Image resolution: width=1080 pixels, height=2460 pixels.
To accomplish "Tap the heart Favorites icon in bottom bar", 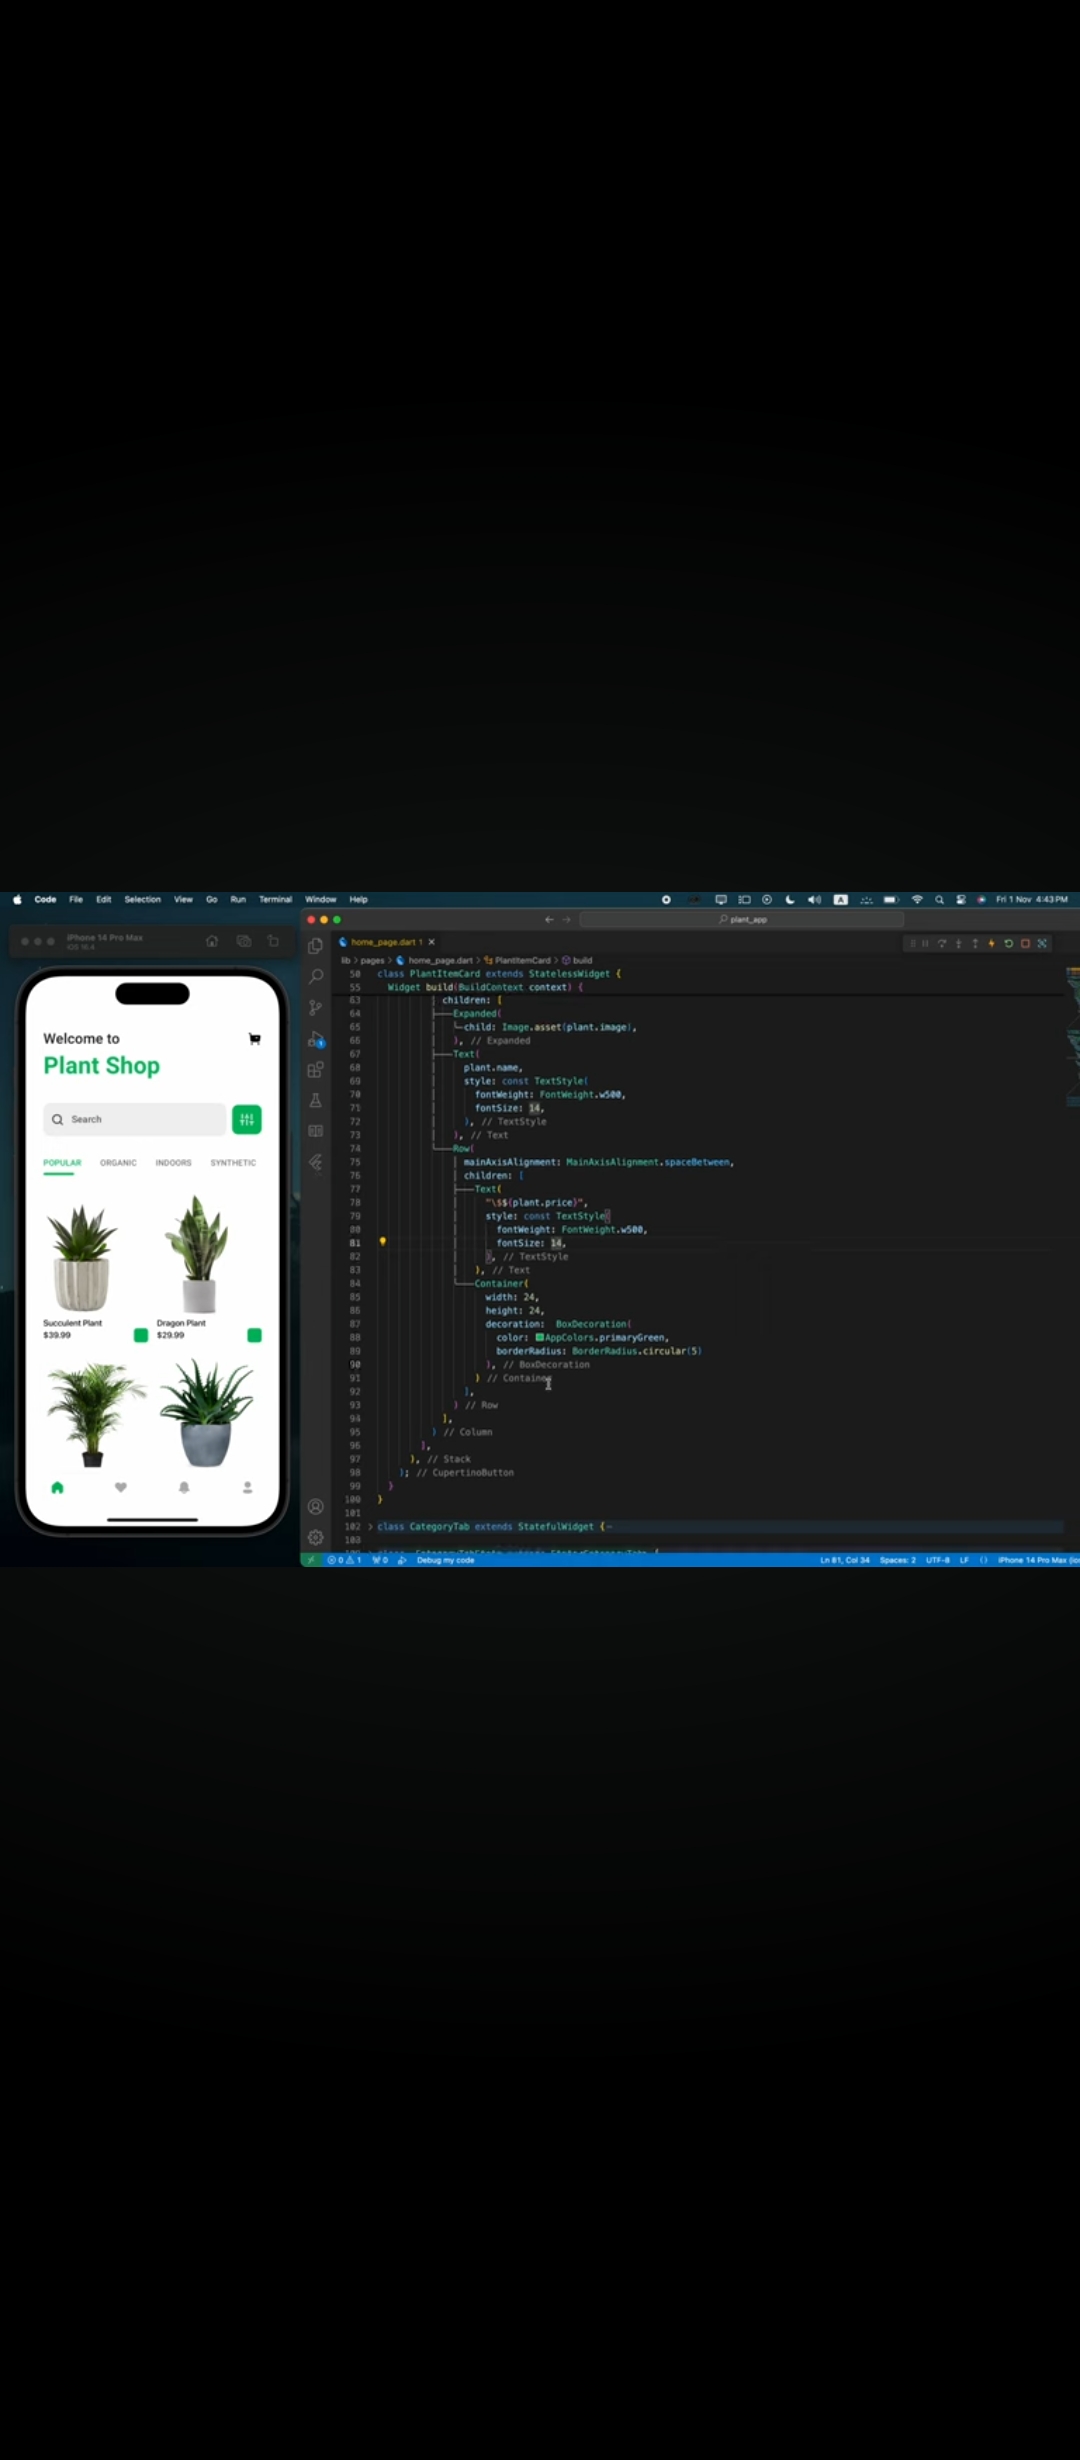I will 121,1488.
